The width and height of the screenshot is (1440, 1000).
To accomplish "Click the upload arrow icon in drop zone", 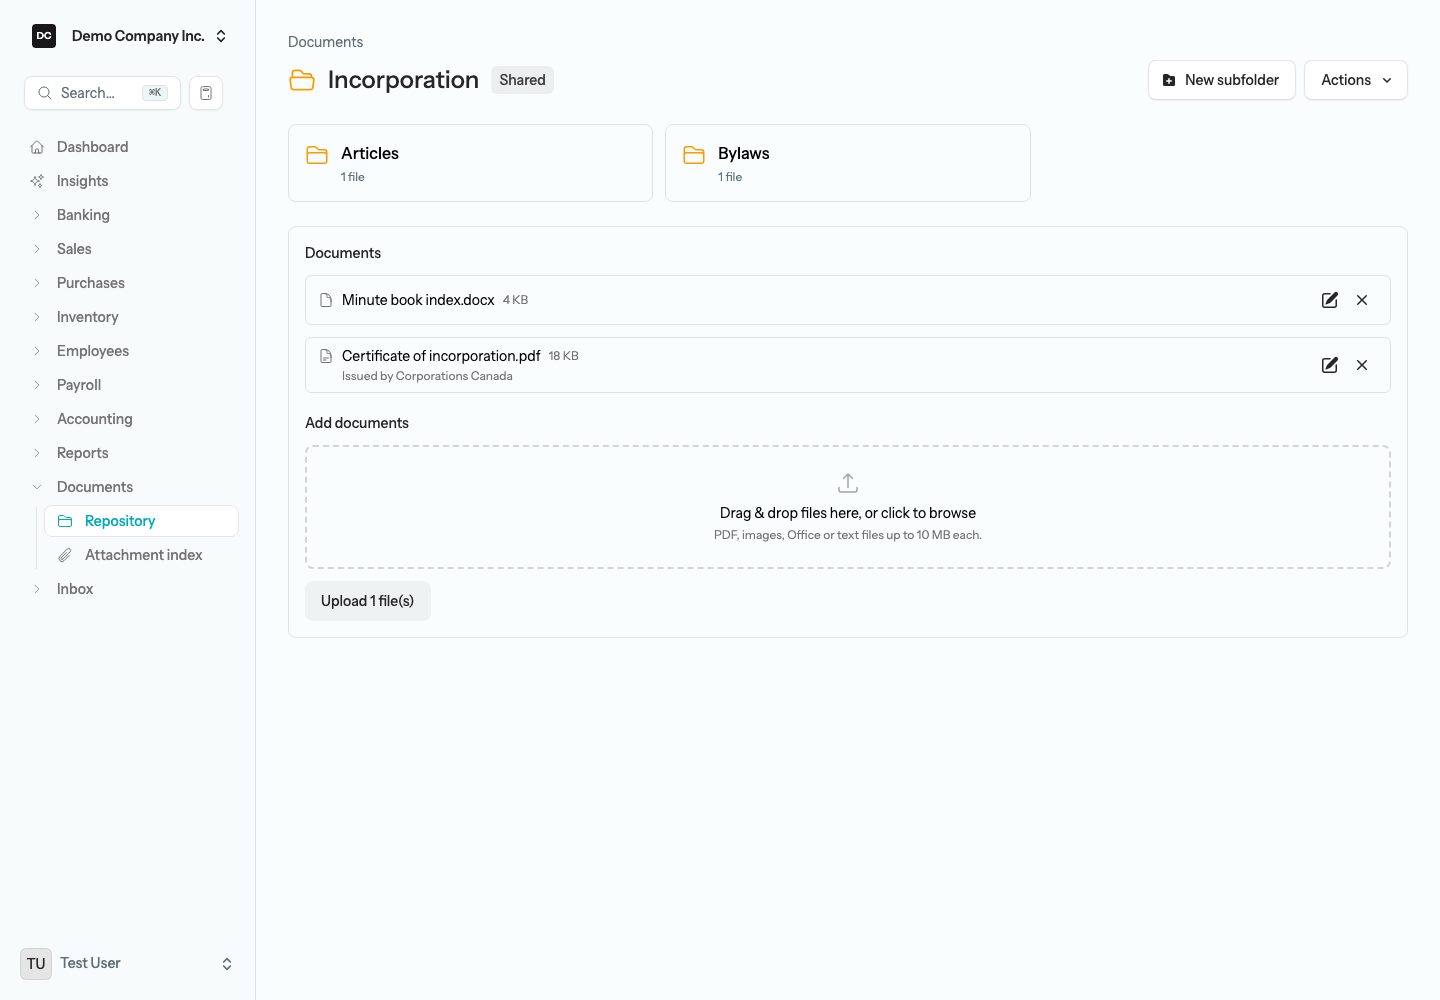I will click(x=848, y=483).
